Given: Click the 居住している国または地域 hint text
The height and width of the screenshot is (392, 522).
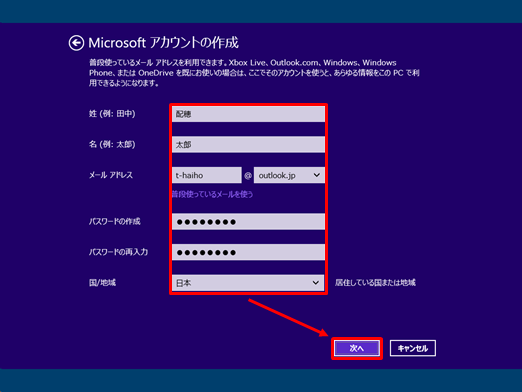Looking at the screenshot, I should pos(375,283).
